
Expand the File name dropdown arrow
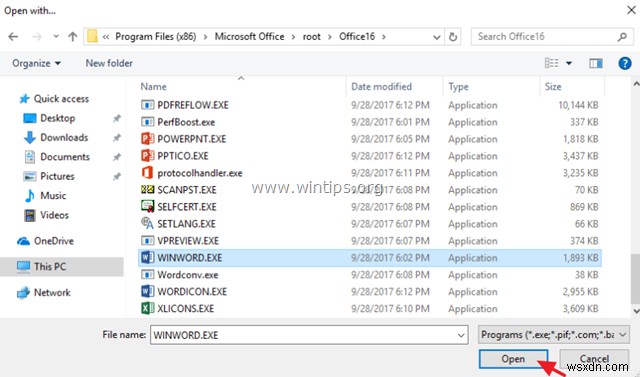(x=461, y=335)
